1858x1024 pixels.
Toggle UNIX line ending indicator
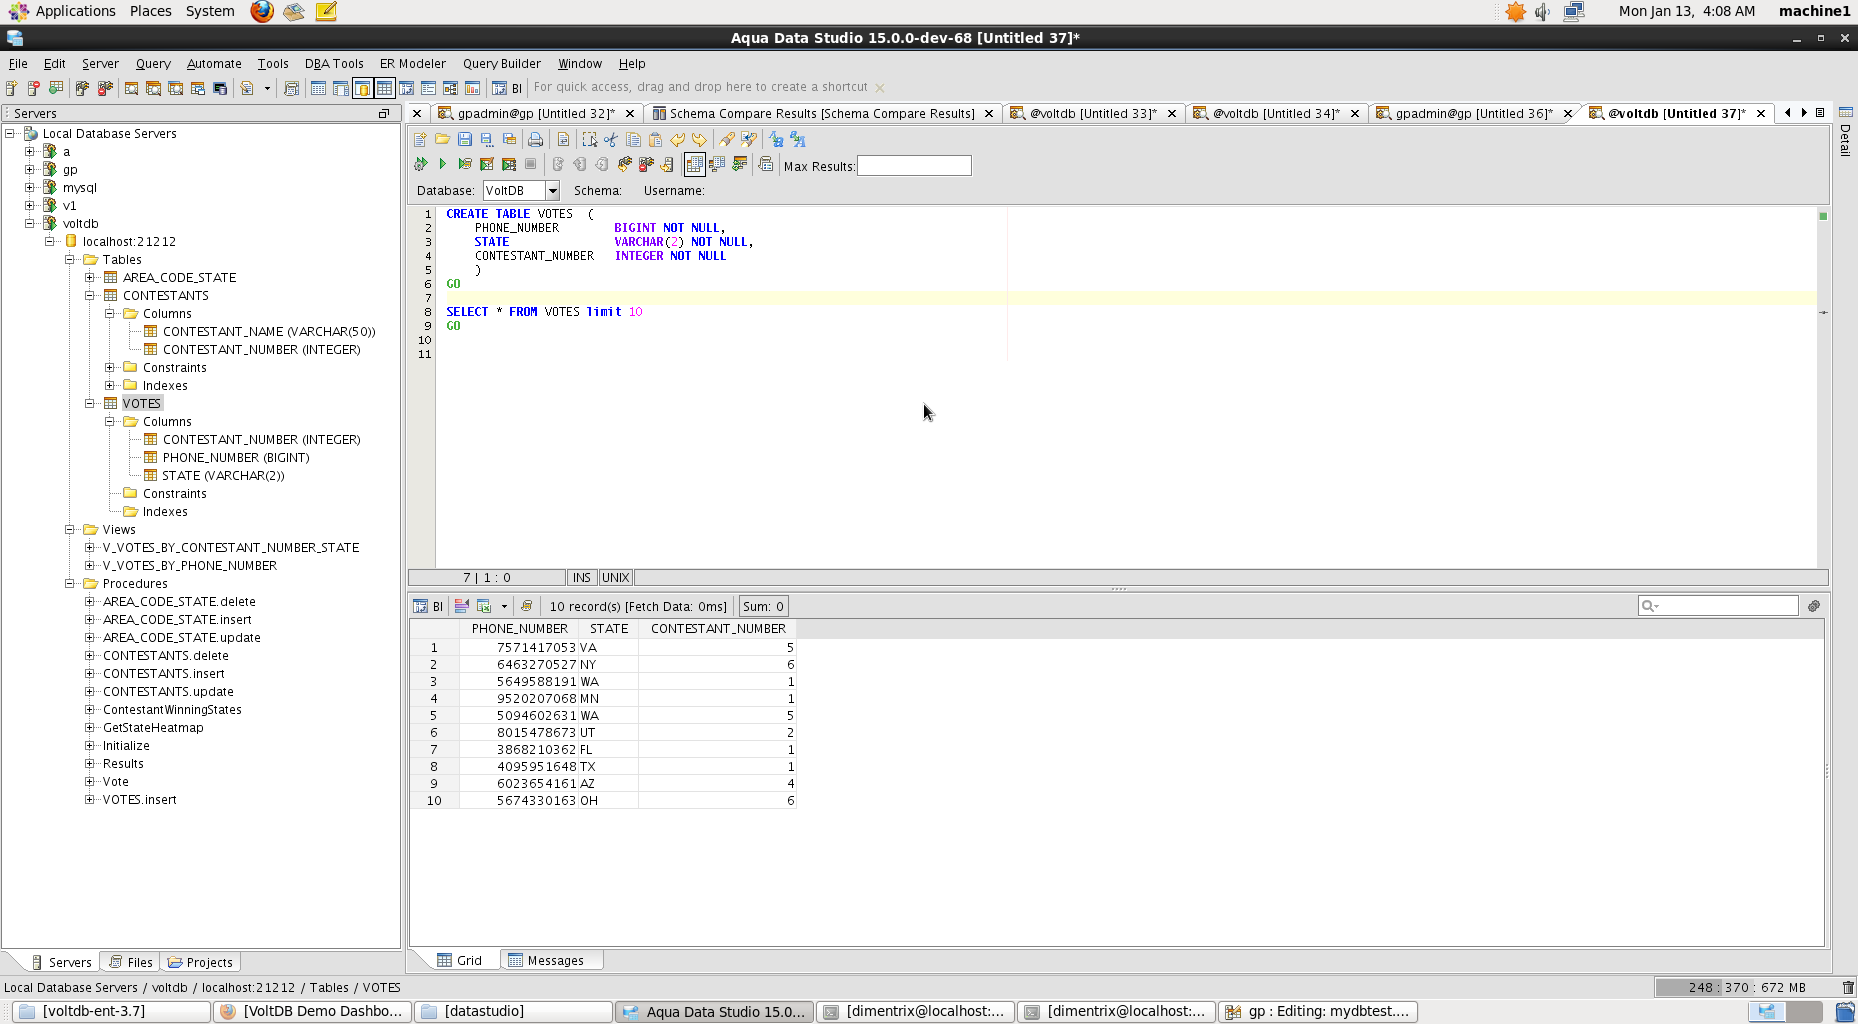pyautogui.click(x=616, y=578)
